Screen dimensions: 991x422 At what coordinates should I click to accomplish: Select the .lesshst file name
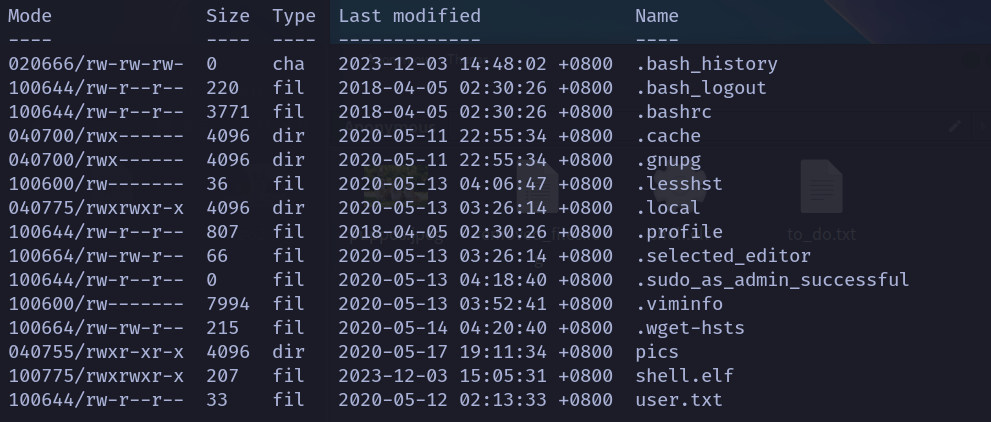pos(679,184)
